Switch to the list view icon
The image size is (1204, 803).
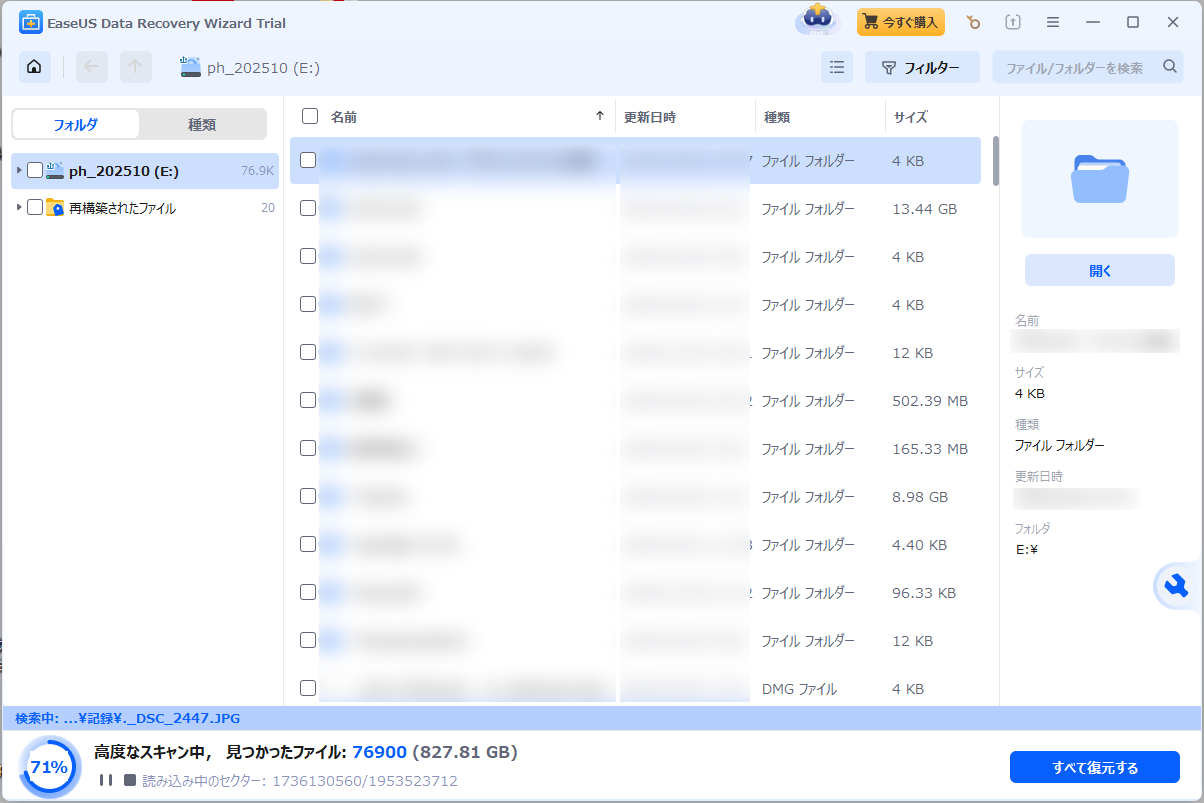tap(837, 67)
